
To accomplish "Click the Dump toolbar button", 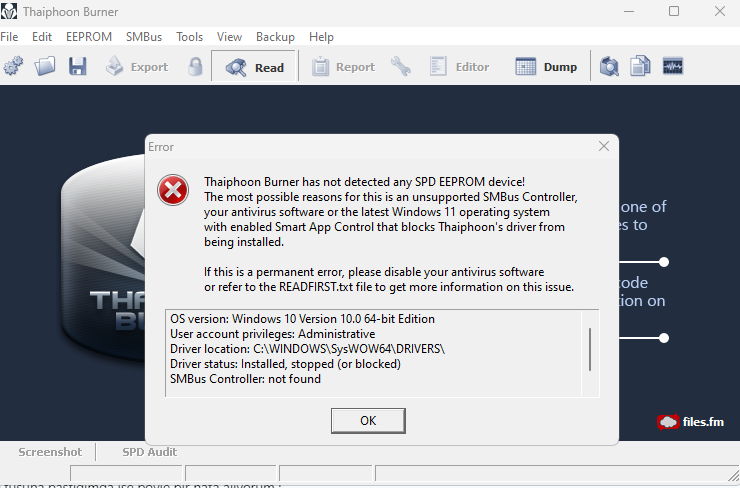I will (546, 67).
